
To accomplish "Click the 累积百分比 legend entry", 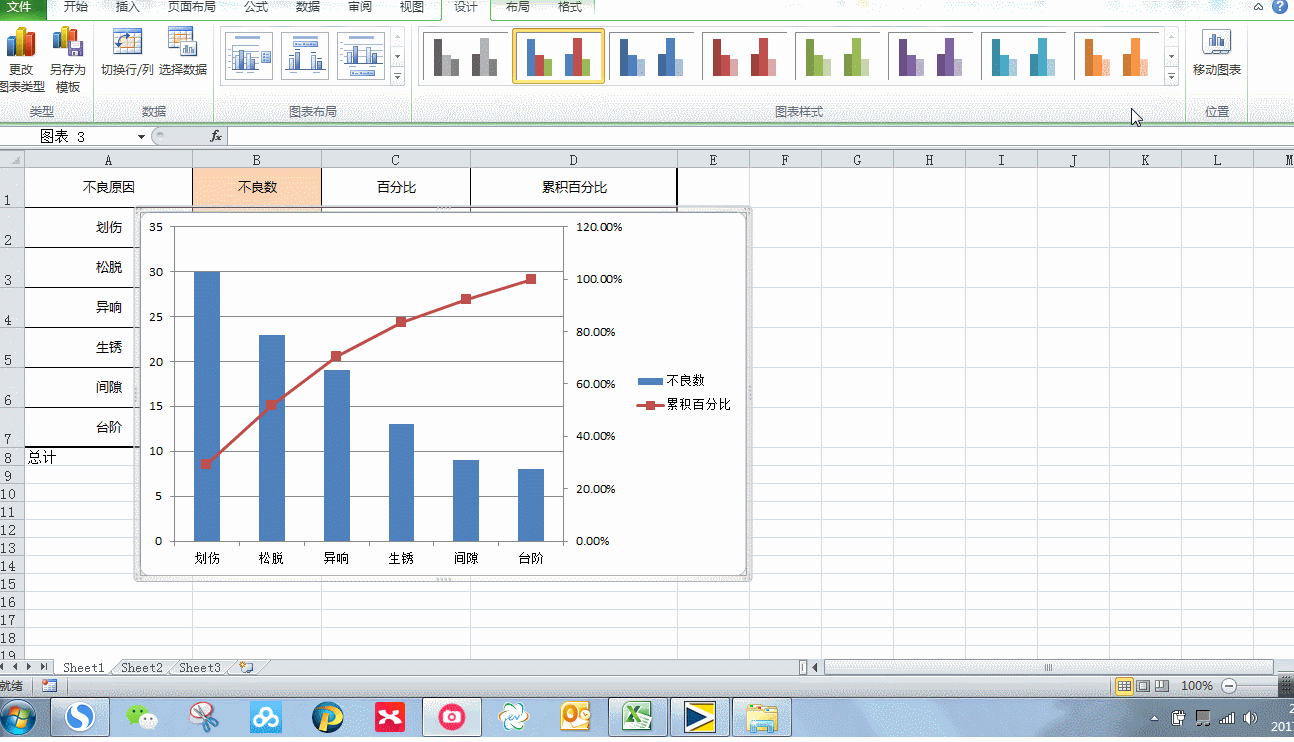I will coord(684,404).
